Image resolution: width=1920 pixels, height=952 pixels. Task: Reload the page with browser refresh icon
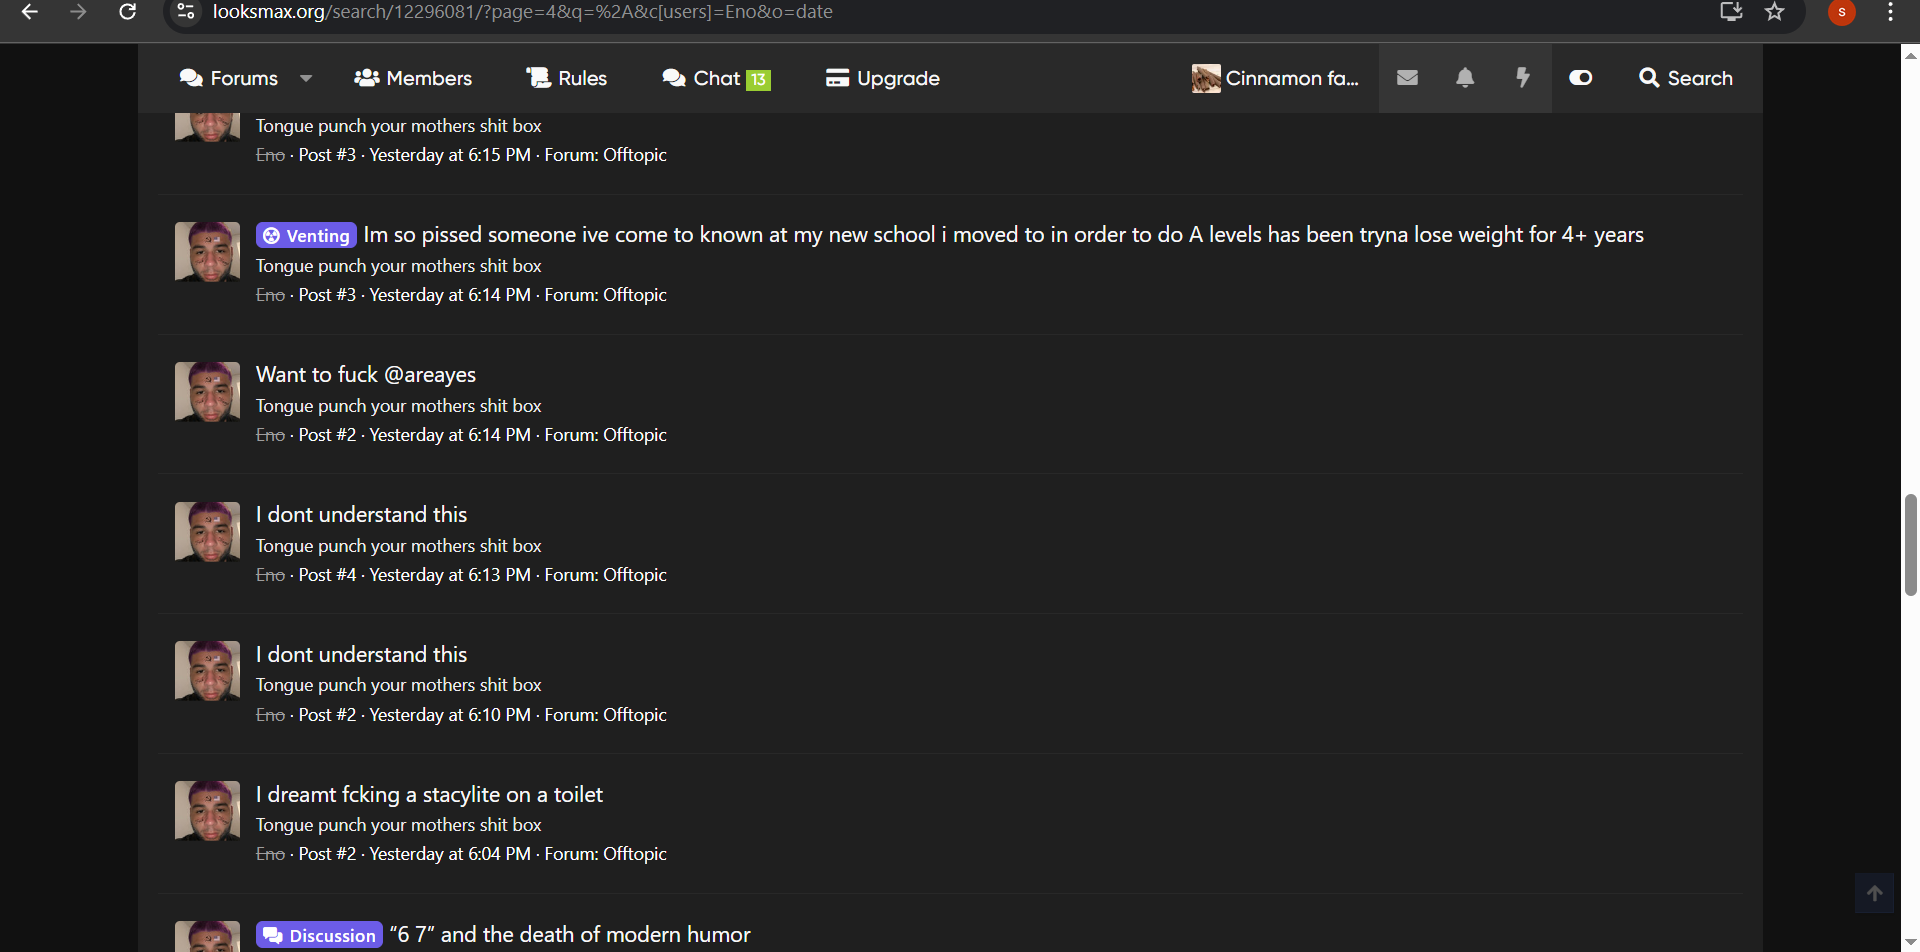pos(128,12)
